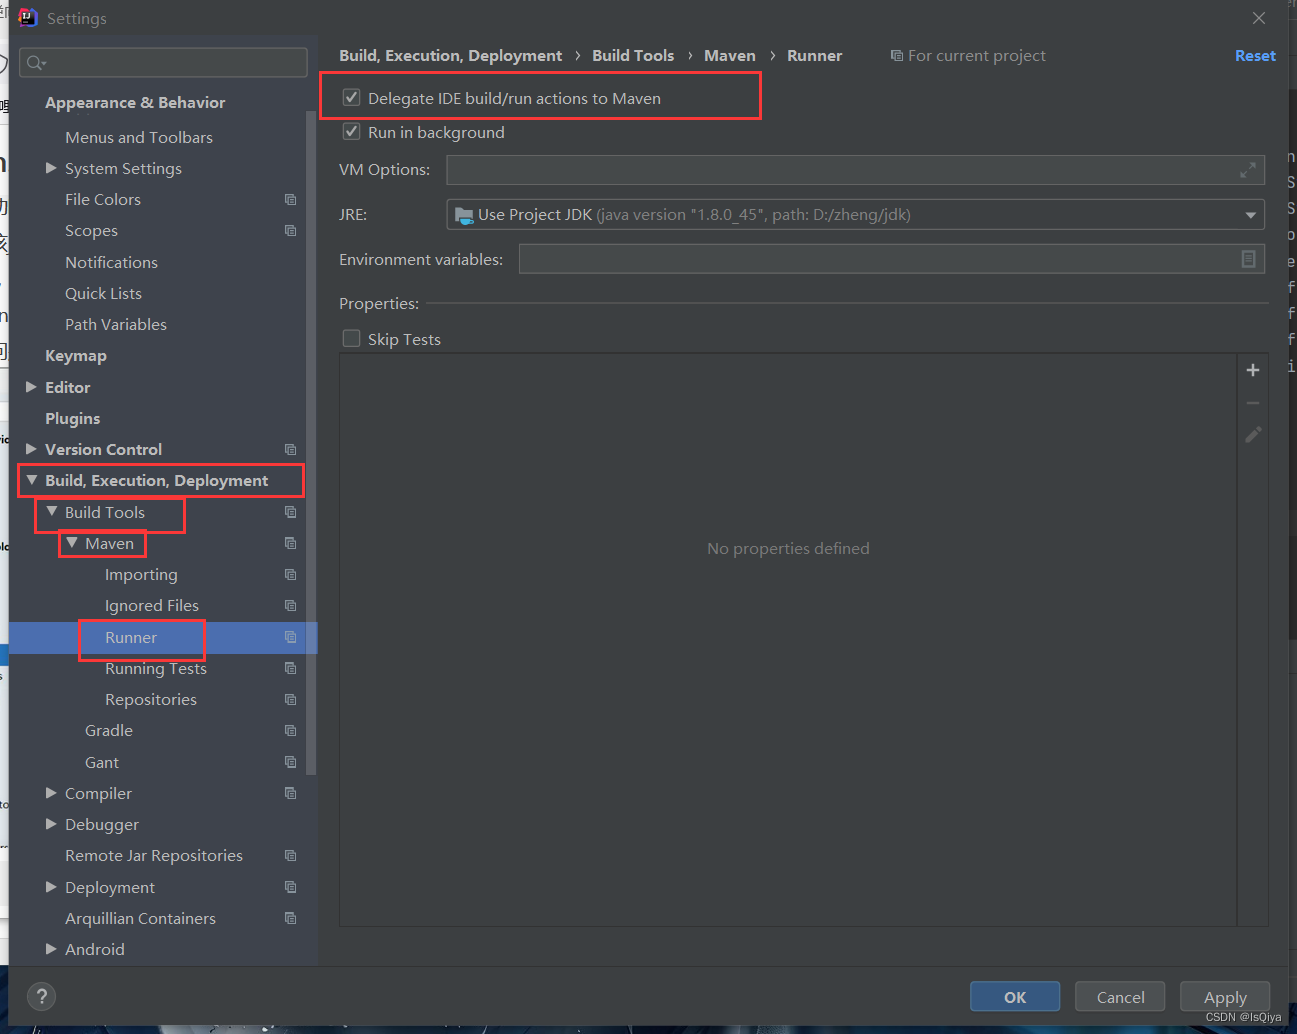Click the IntelliJ icon in title bar
The width and height of the screenshot is (1297, 1034).
tap(28, 17)
